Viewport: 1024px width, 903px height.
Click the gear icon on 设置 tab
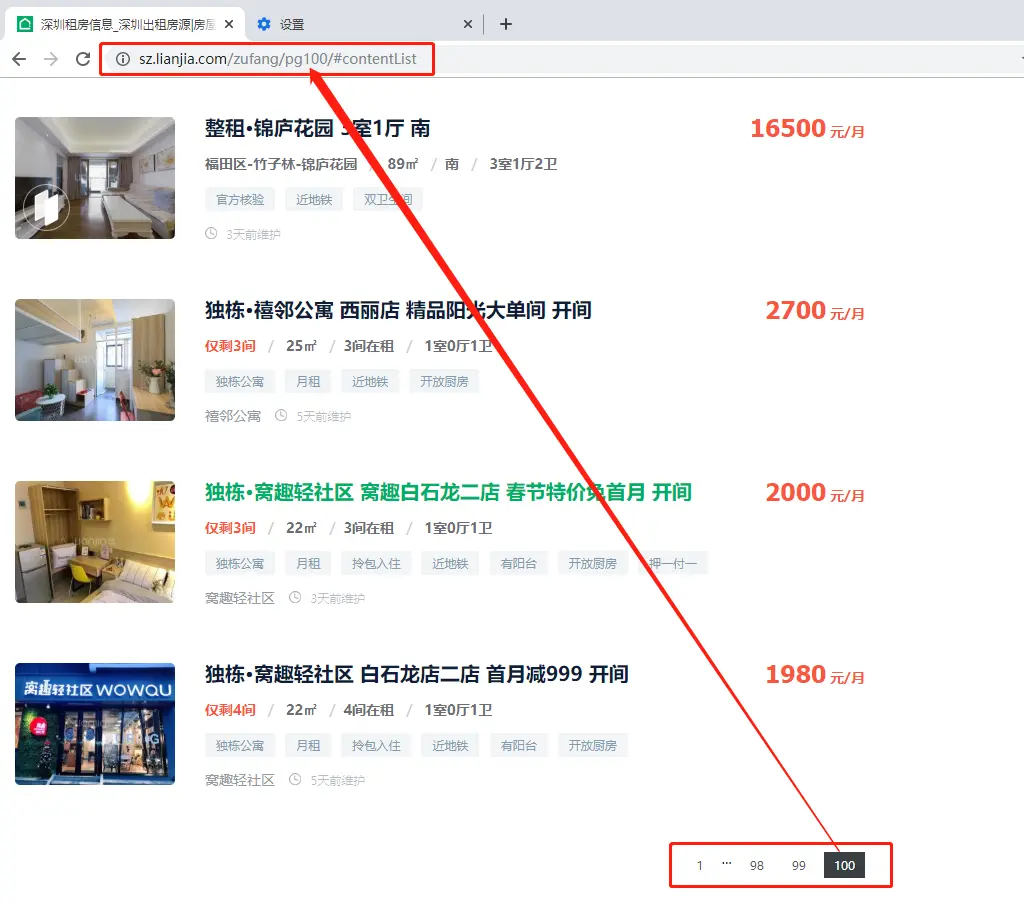(x=264, y=24)
